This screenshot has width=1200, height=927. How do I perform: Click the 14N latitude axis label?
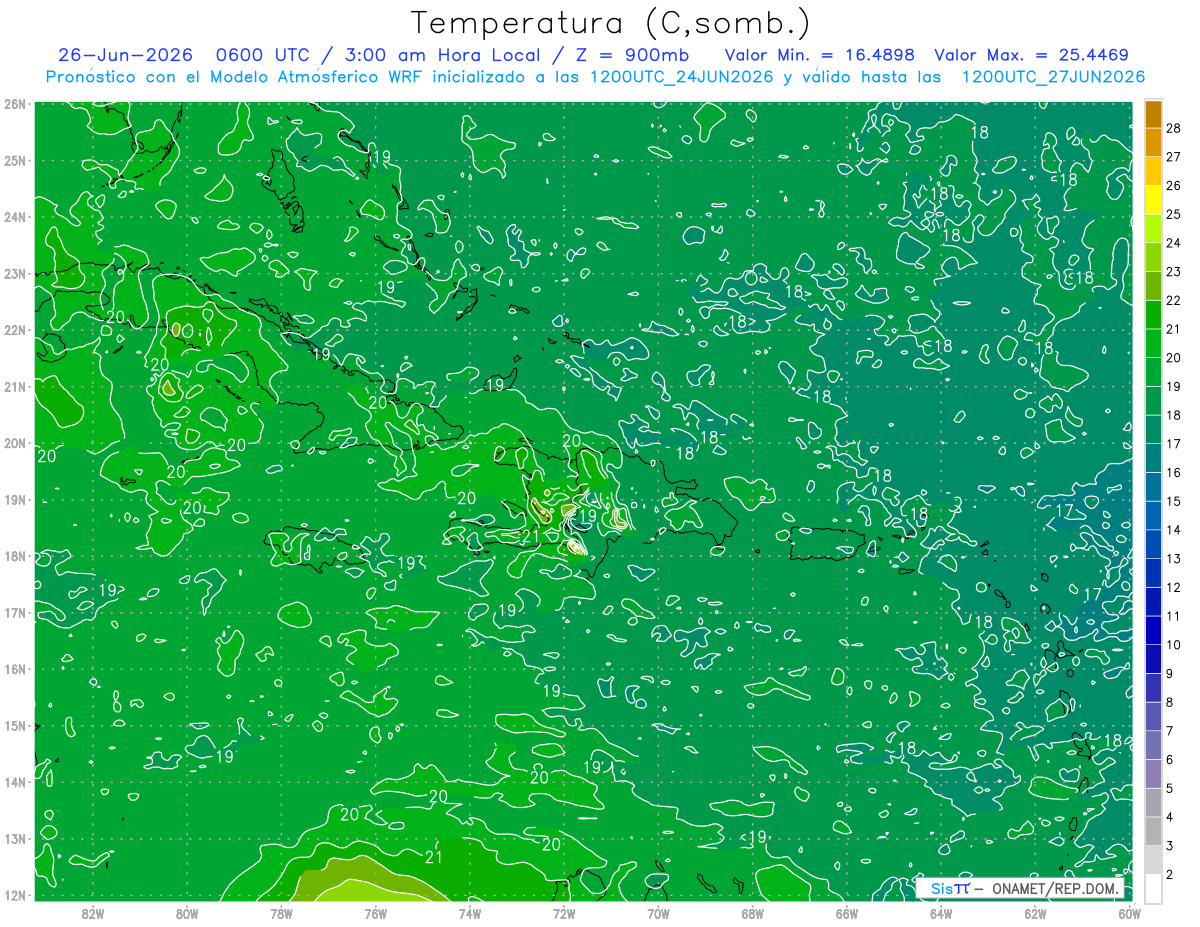tap(15, 782)
